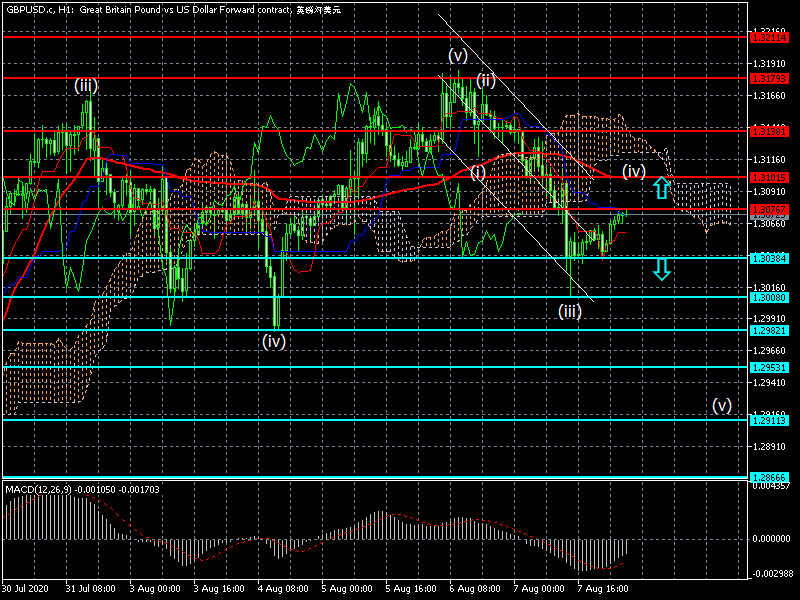Click the cyan up arrow marker
The height and width of the screenshot is (600, 800).
pyautogui.click(x=662, y=187)
